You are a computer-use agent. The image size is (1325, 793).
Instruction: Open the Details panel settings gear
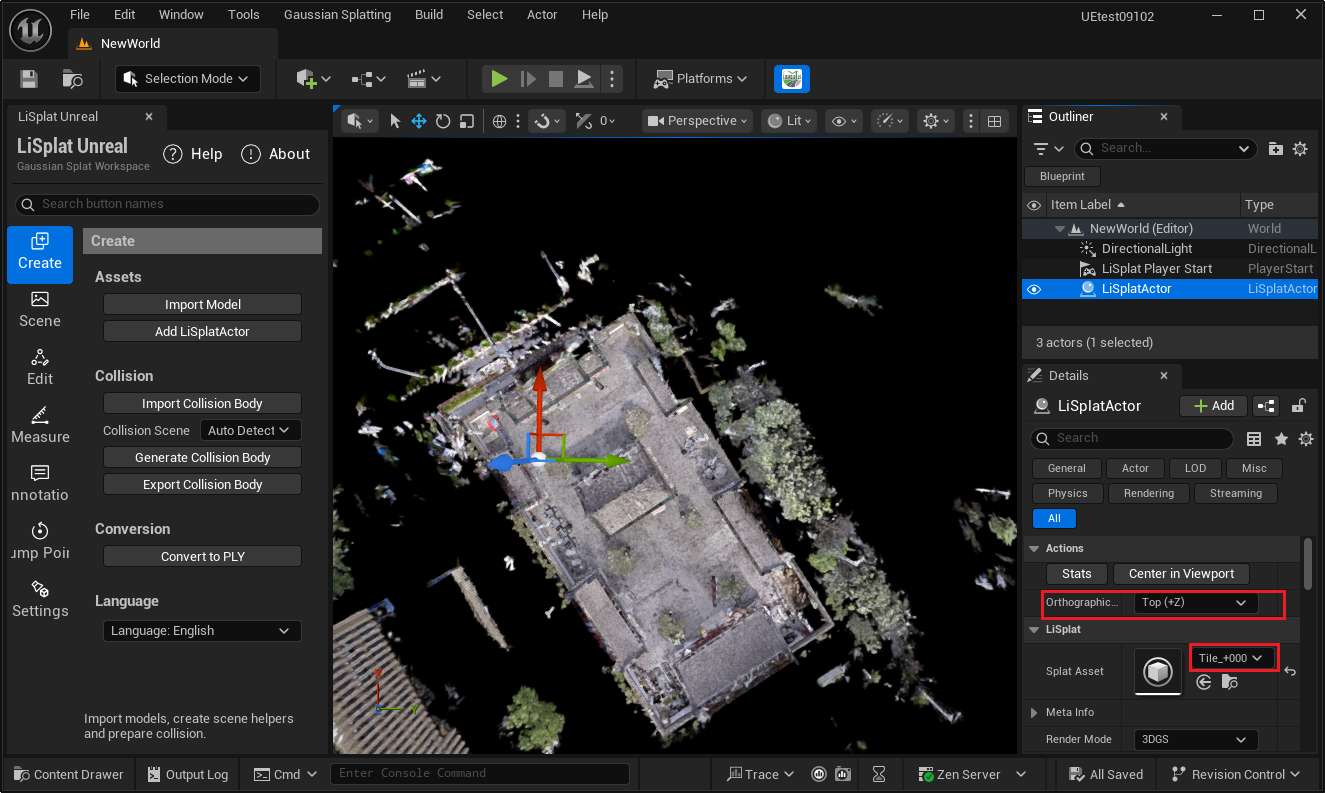click(x=1306, y=438)
